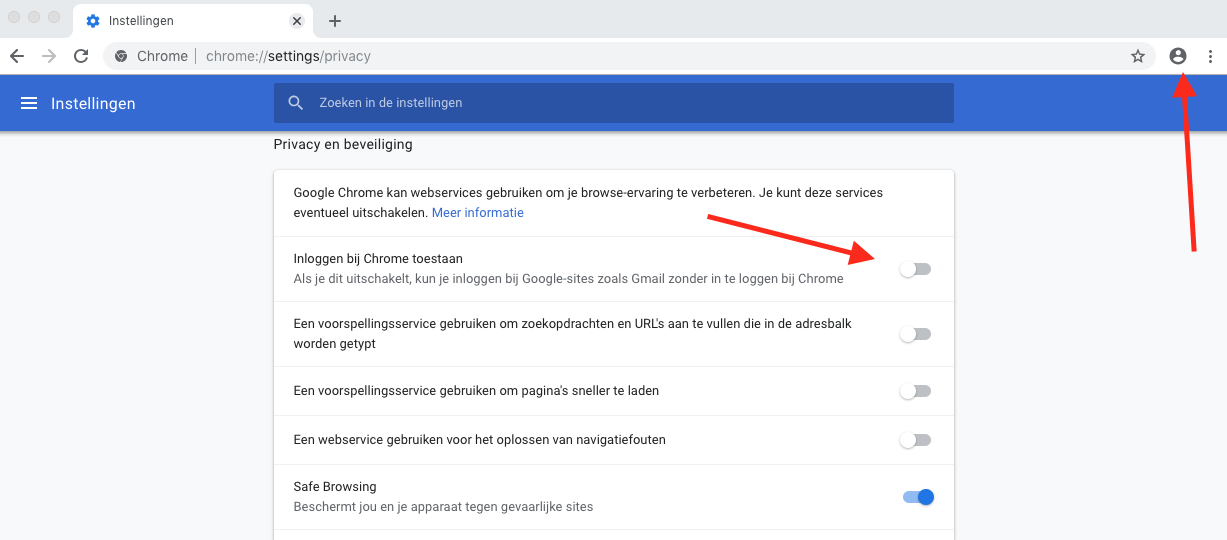Screen dimensions: 1227x540
Task: Disable the Safe Browsing switch
Action: click(918, 497)
